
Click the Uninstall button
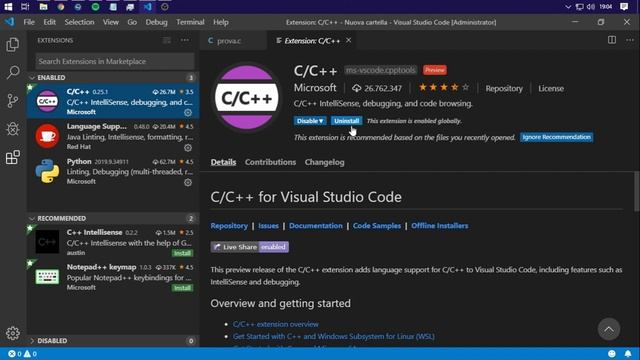(346, 121)
